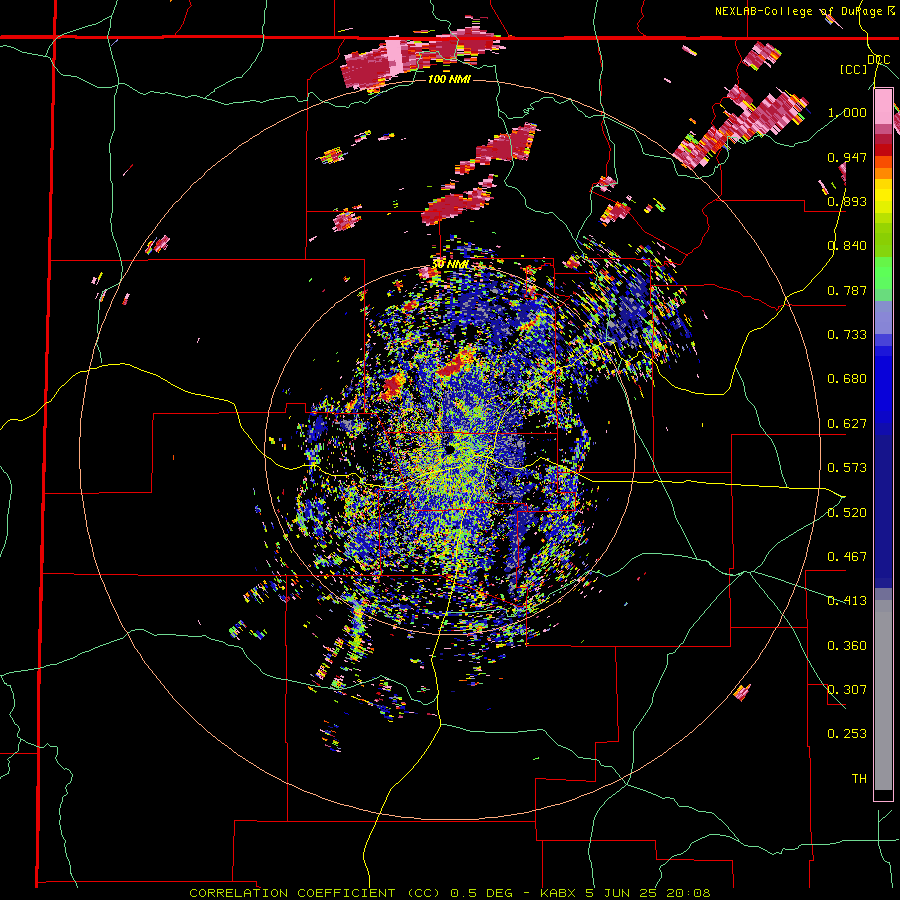Image resolution: width=900 pixels, height=900 pixels.
Task: Select the 0.253 legend value
Action: click(847, 734)
